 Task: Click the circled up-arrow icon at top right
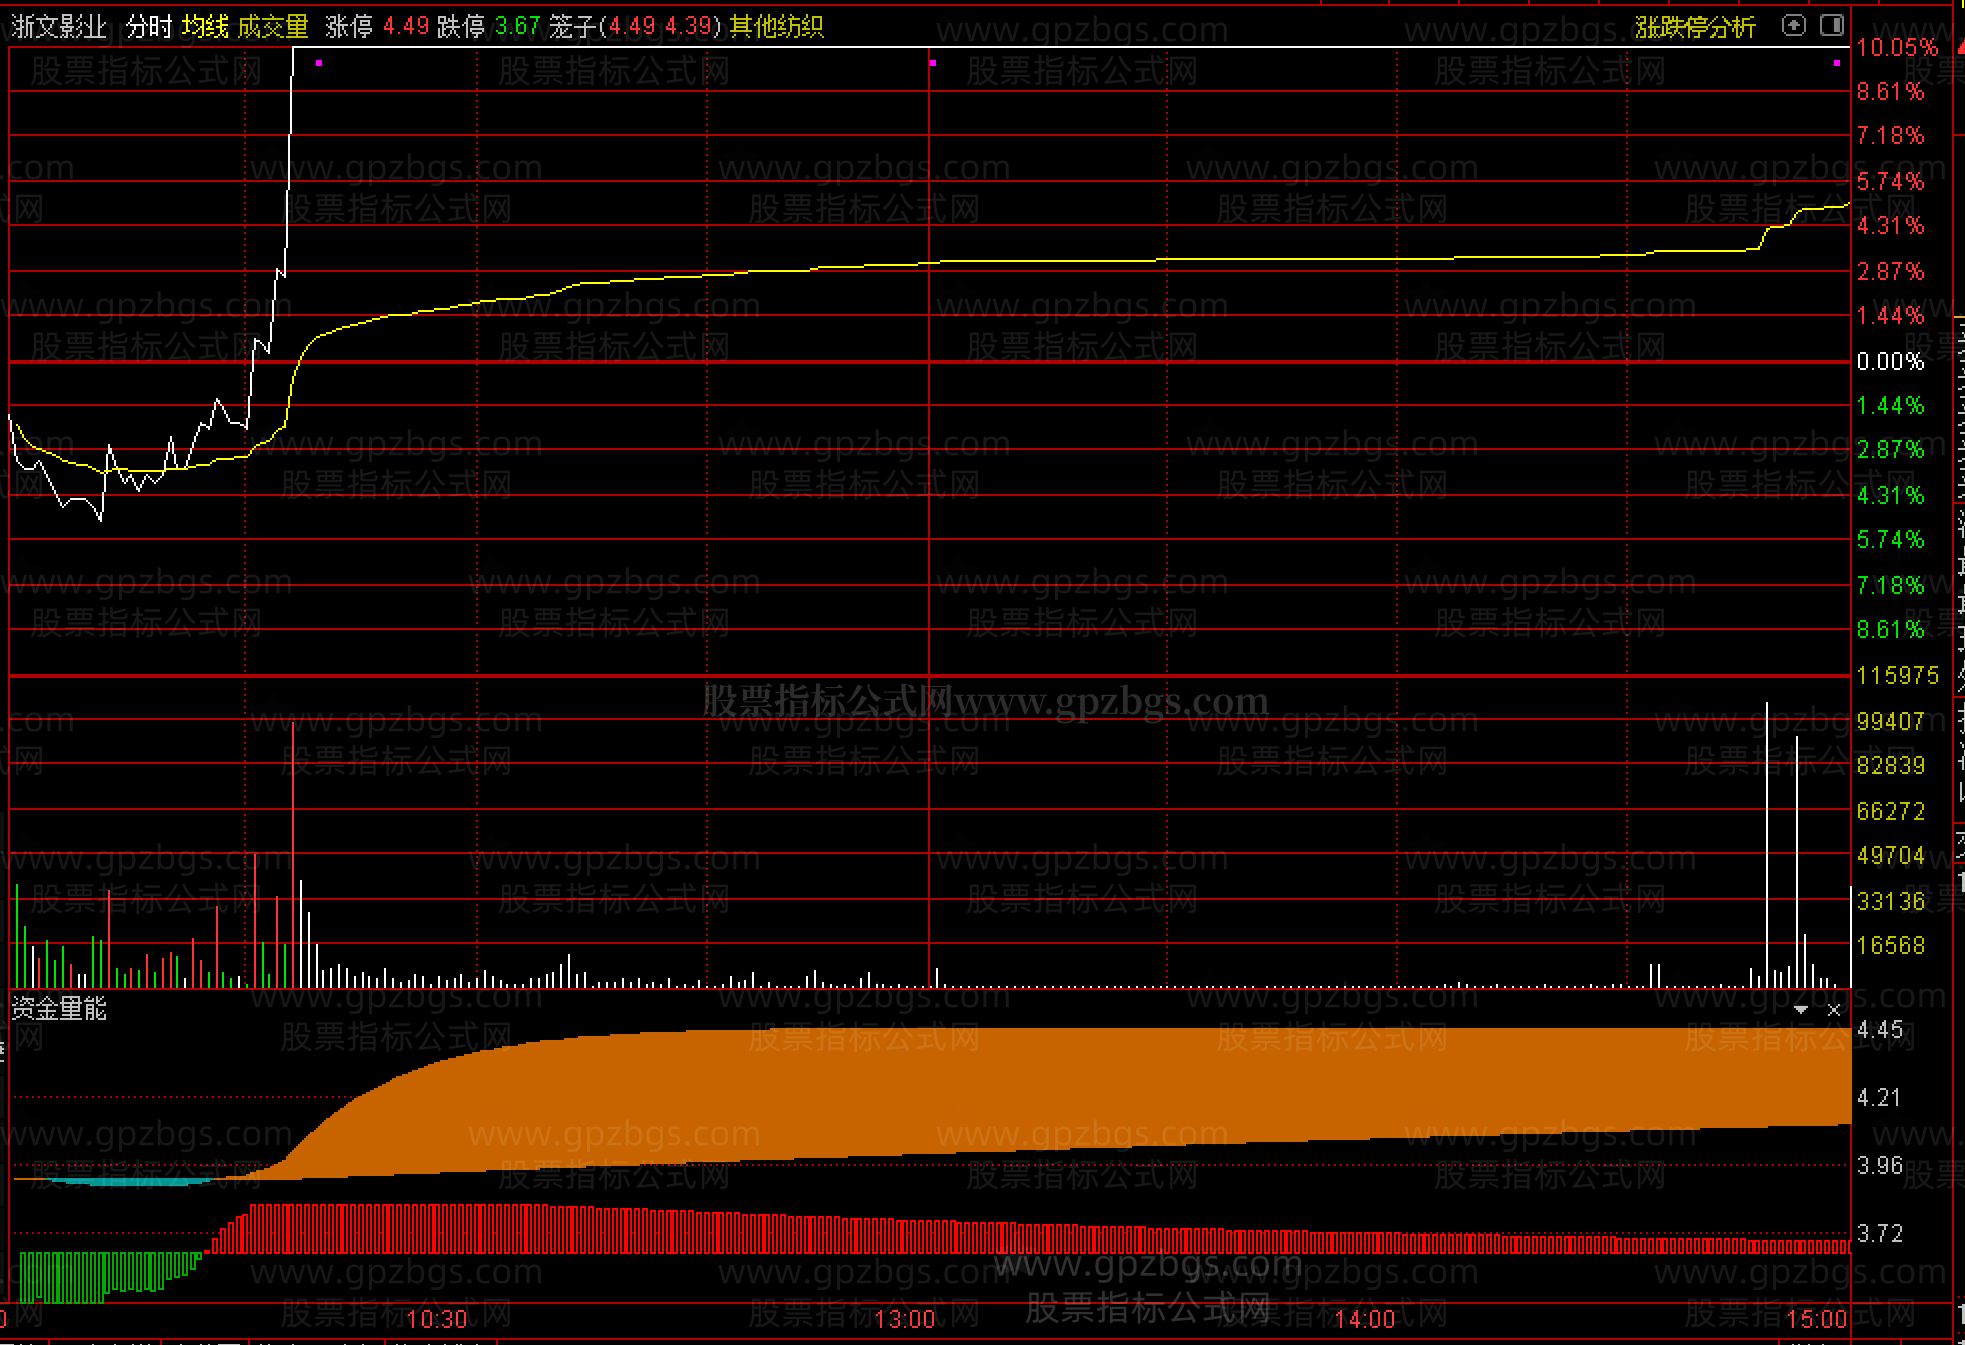point(1794,26)
